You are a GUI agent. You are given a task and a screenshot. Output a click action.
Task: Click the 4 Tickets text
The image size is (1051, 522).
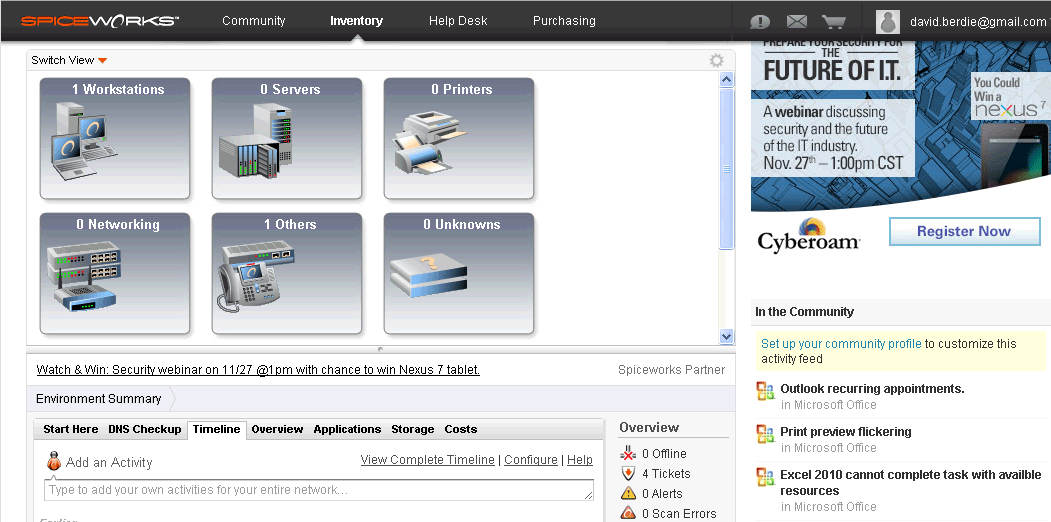coord(666,474)
